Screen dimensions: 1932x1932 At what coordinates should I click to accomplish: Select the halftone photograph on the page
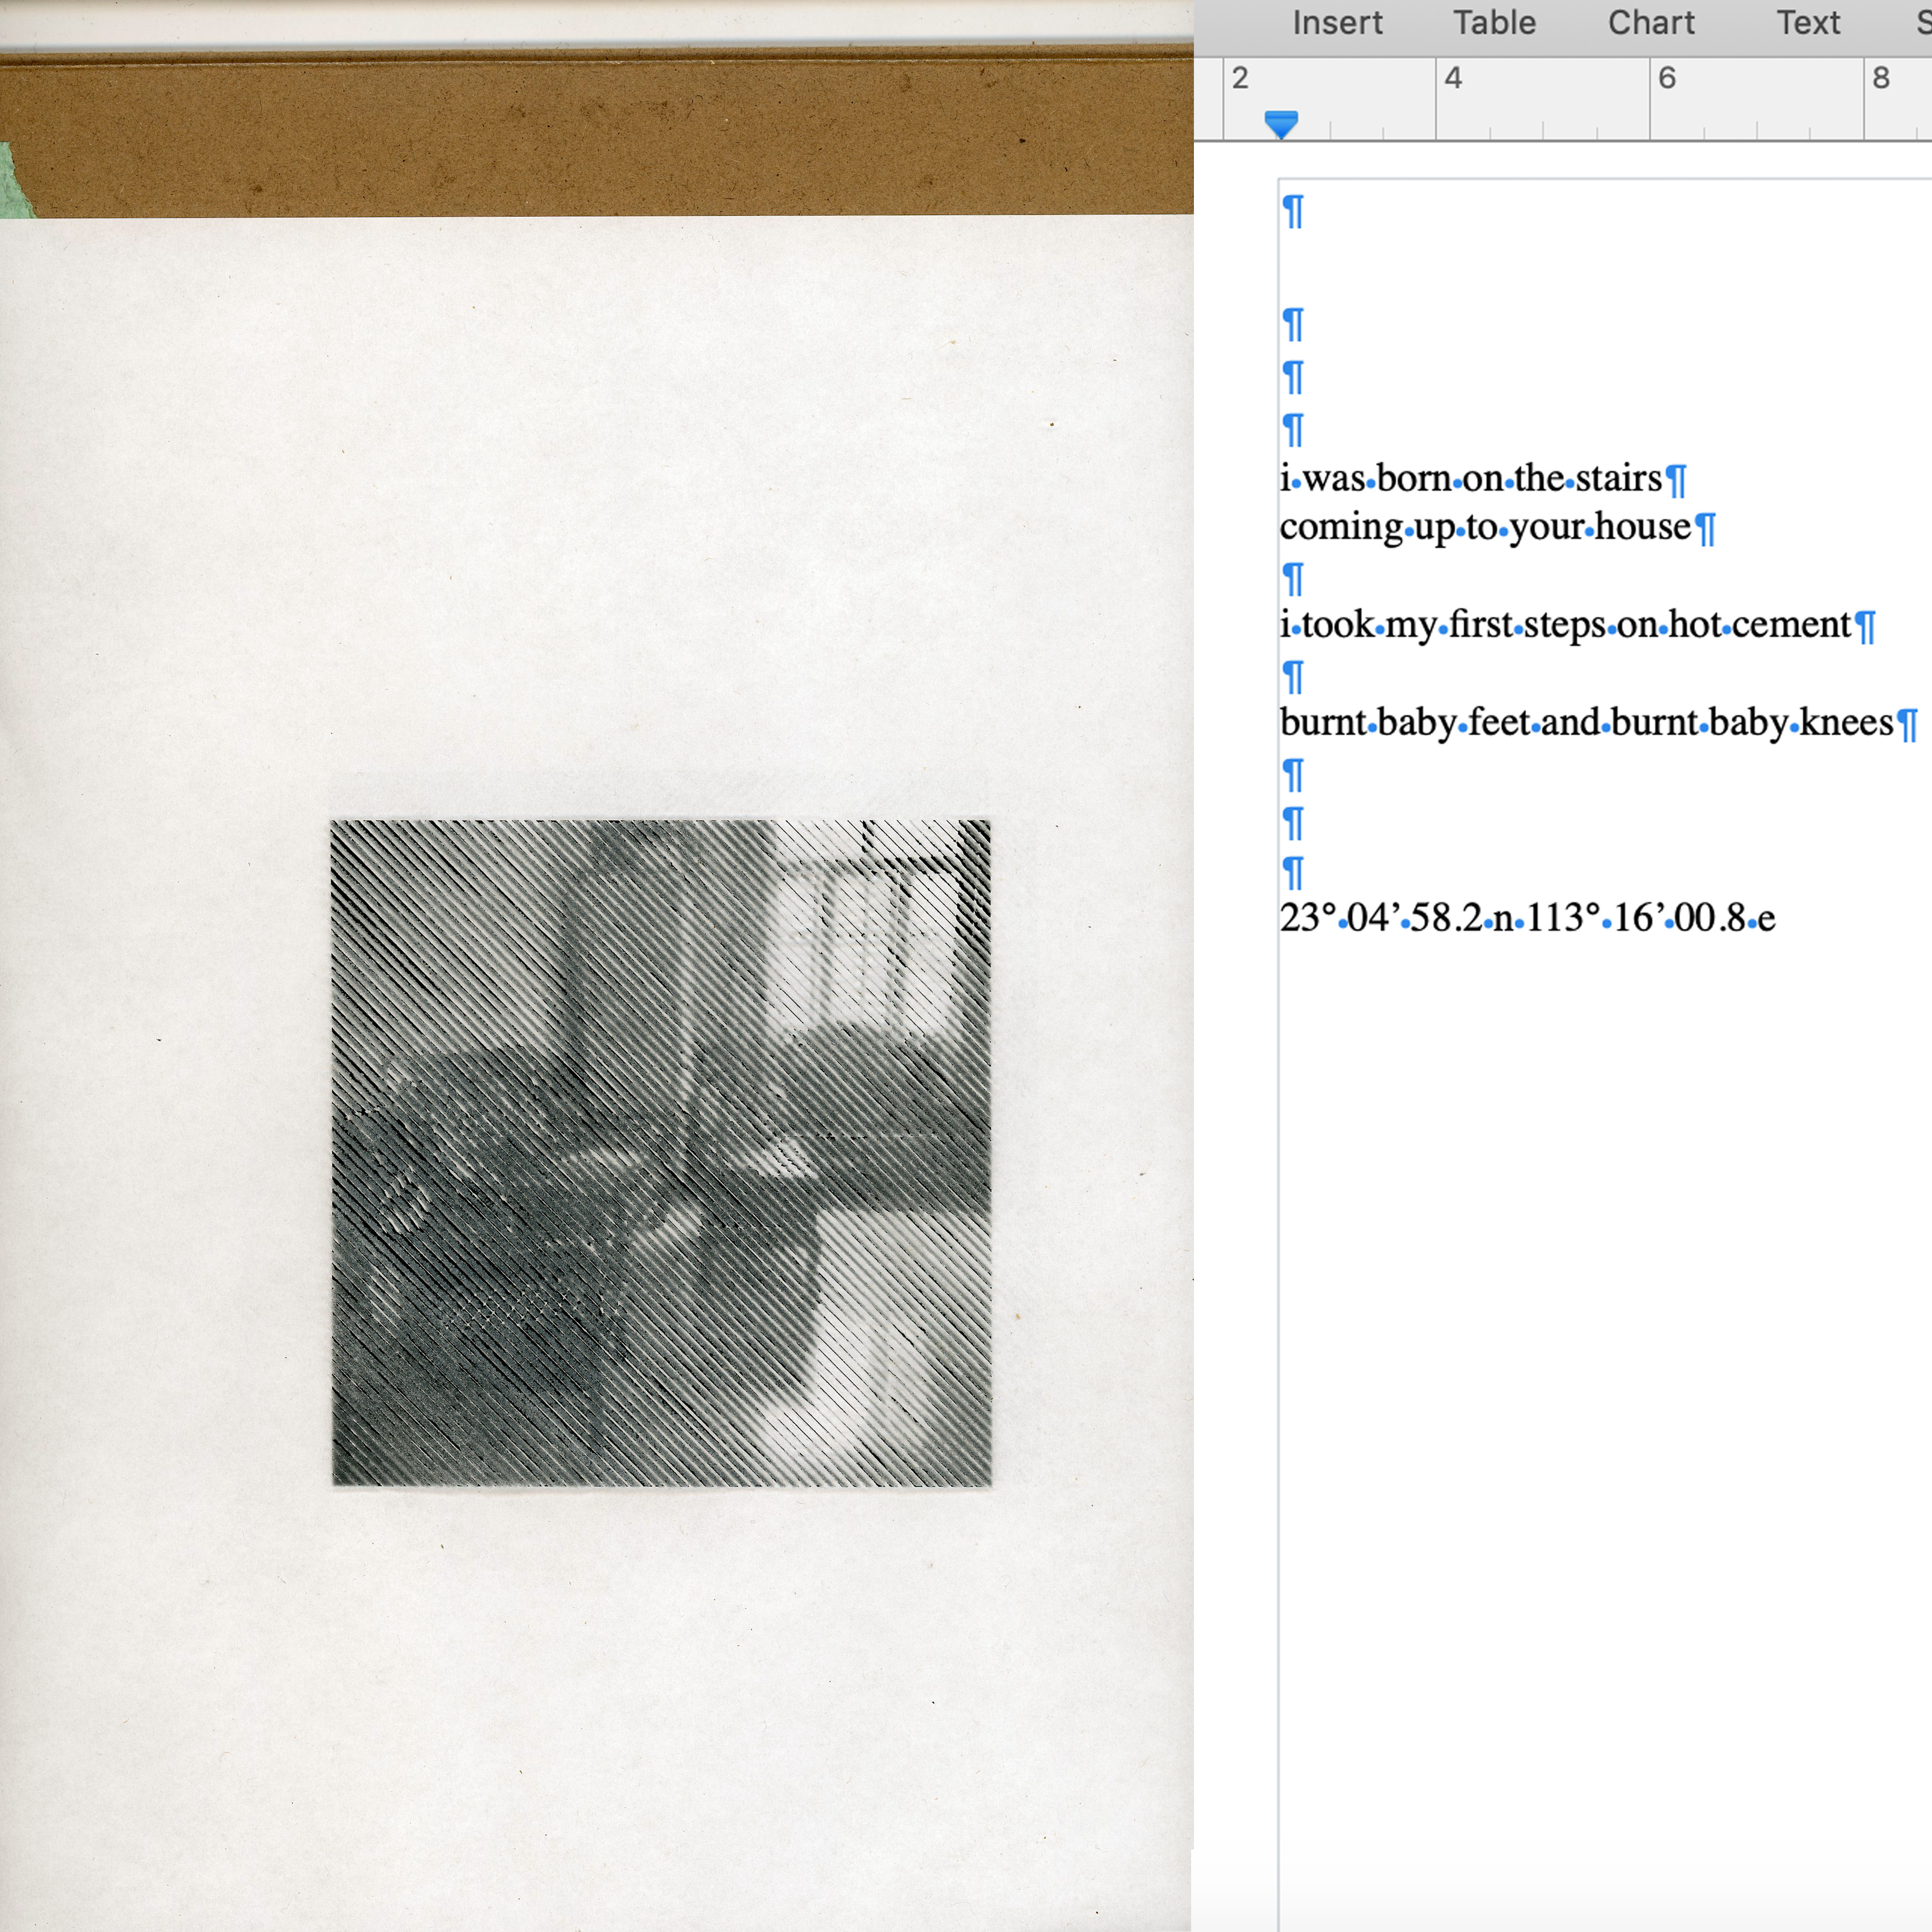[x=661, y=1152]
